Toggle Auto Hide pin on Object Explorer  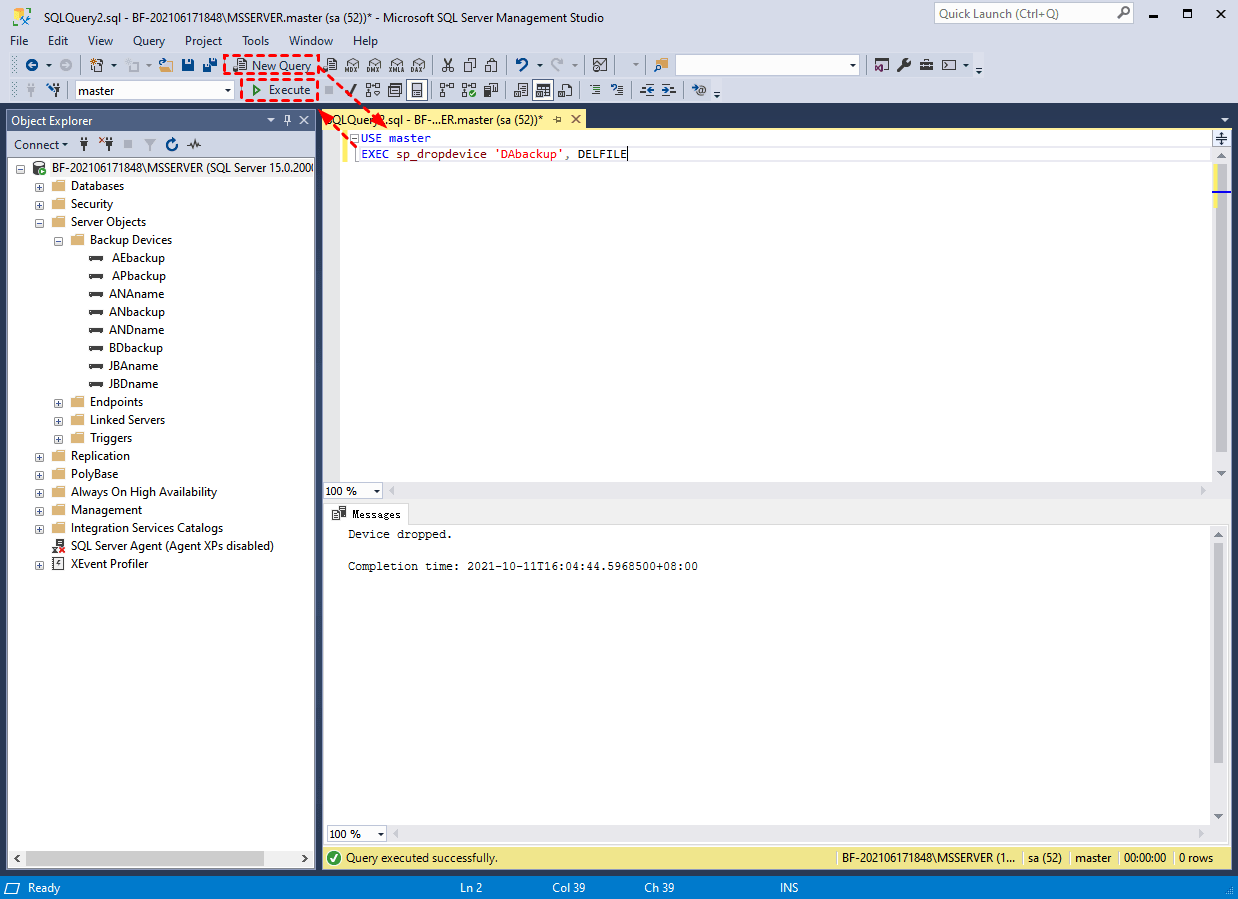click(288, 120)
